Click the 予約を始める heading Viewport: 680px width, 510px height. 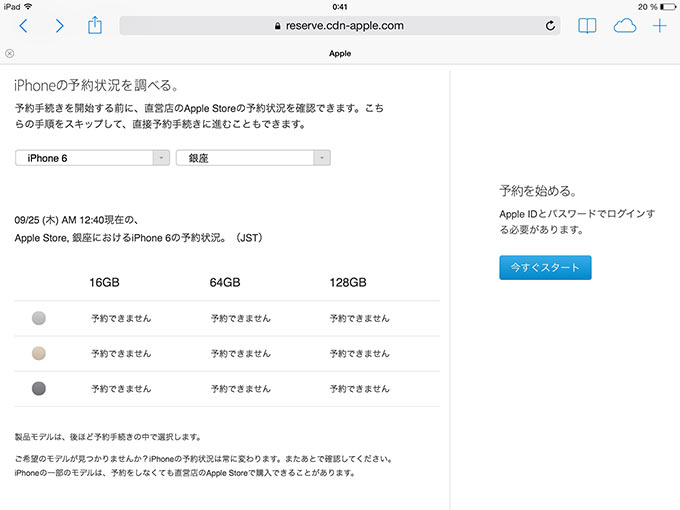pyautogui.click(x=538, y=191)
